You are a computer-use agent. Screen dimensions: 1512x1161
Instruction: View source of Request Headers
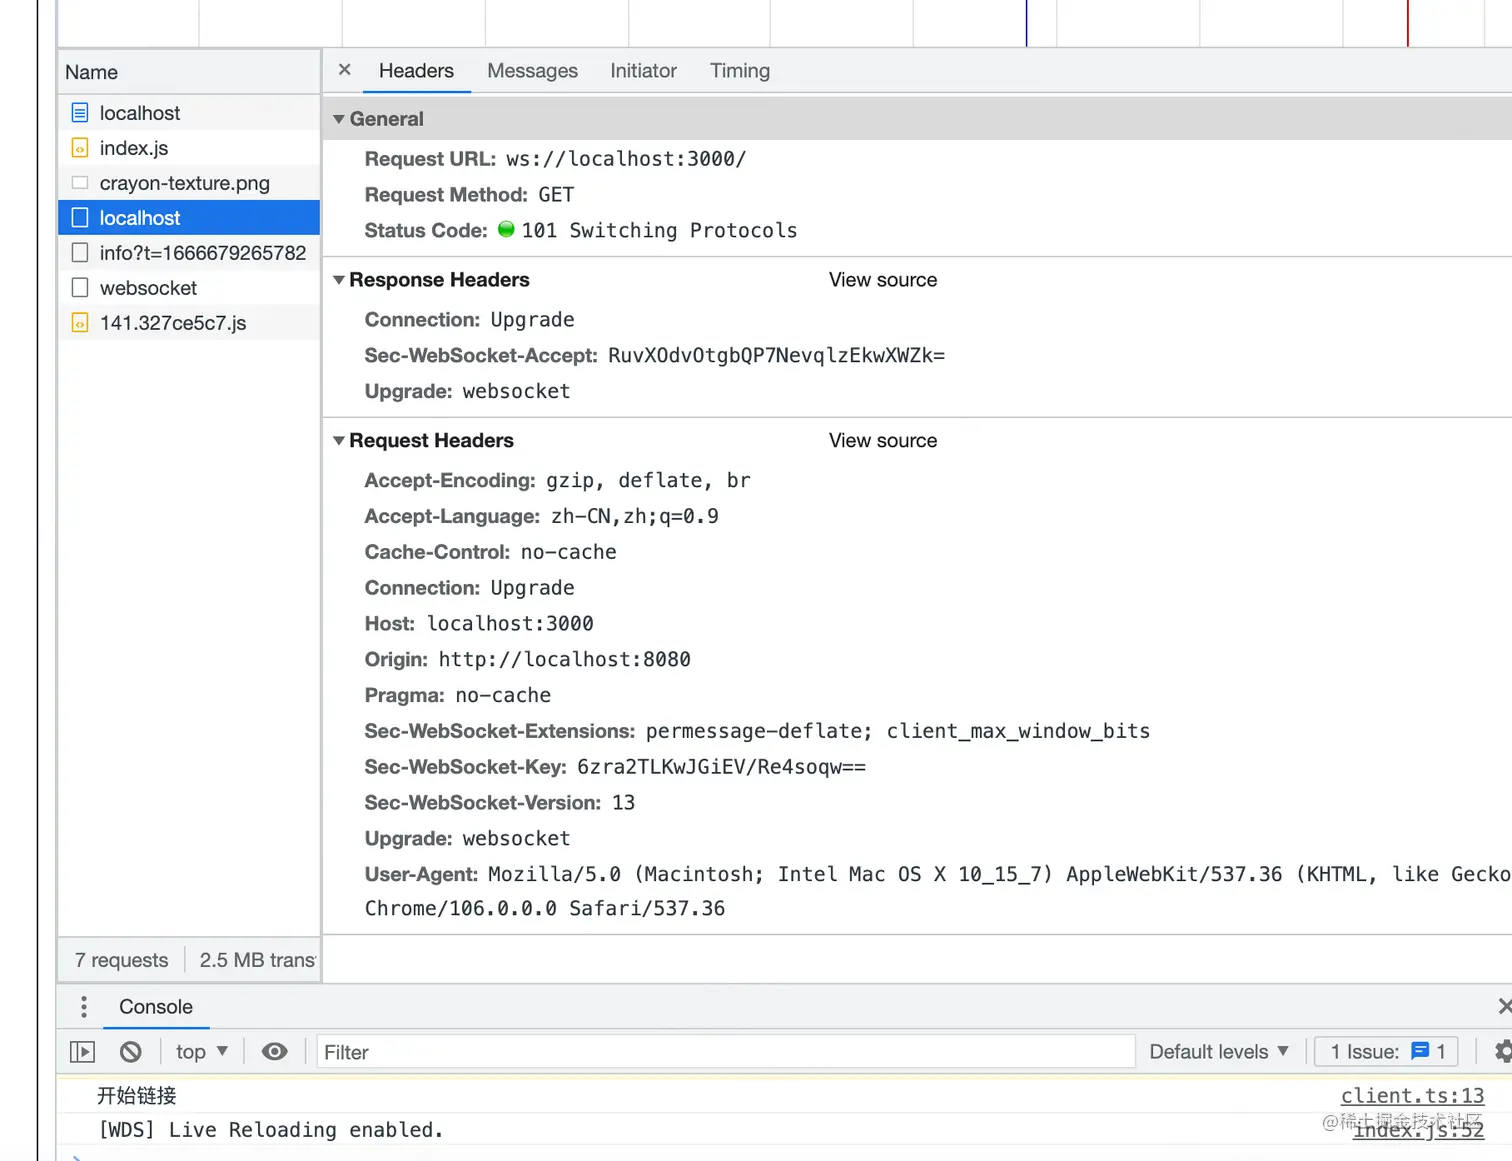point(883,441)
